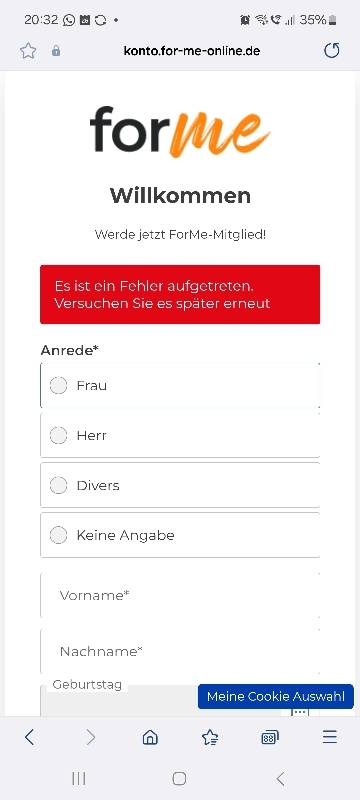
Task: Select the Divers radio option
Action: pyautogui.click(x=180, y=485)
